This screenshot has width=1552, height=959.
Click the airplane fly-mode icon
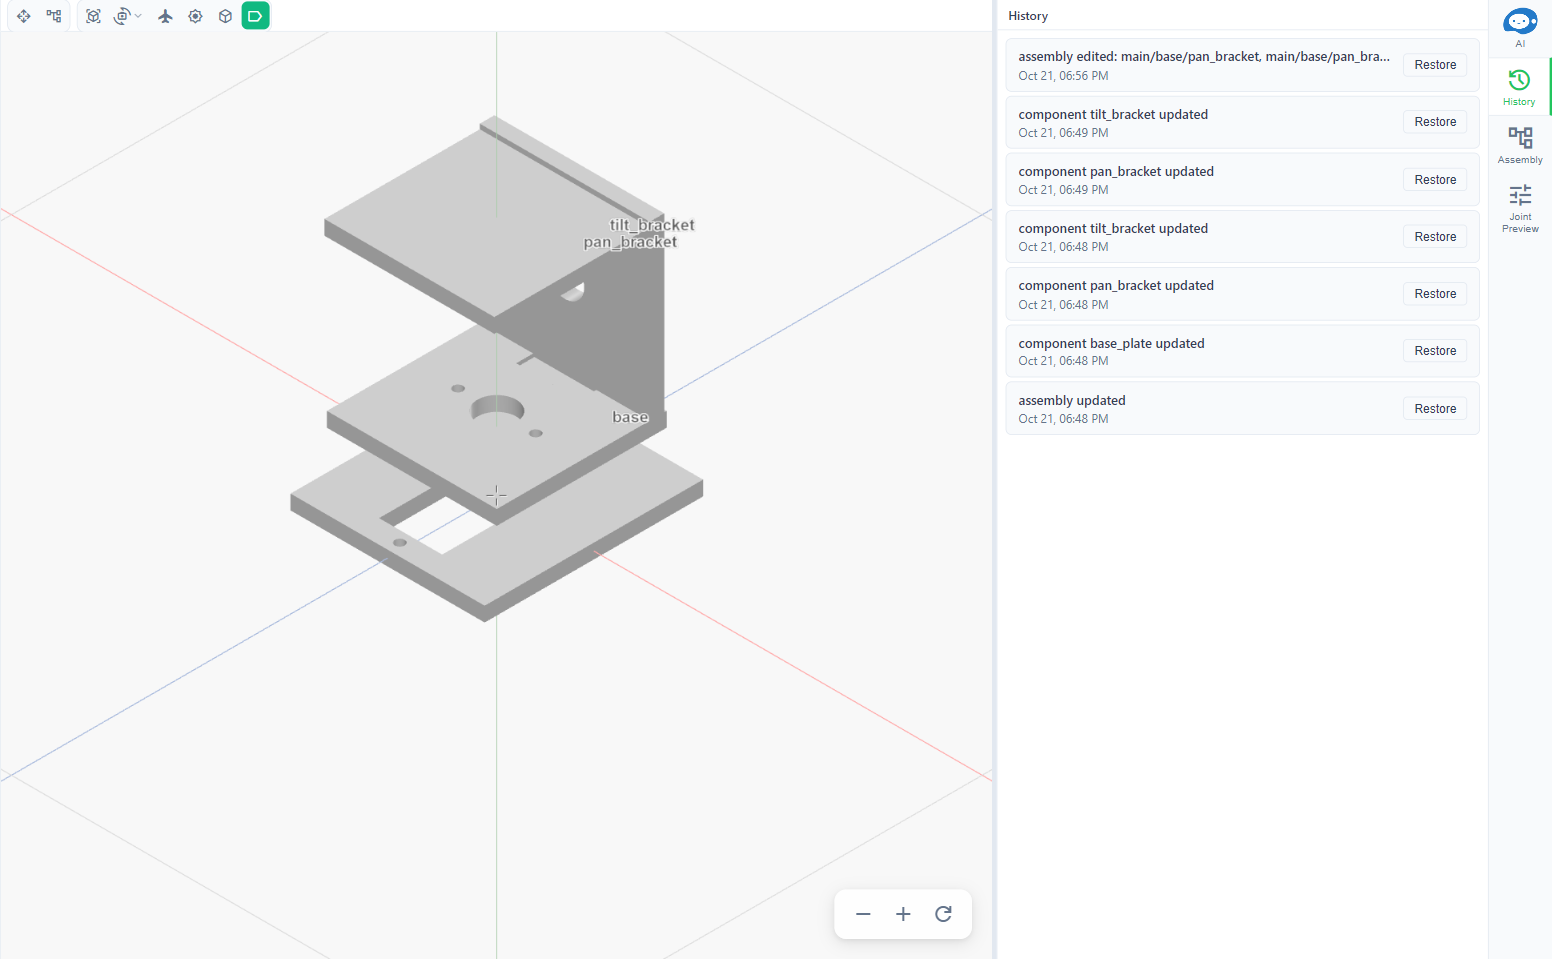point(166,16)
